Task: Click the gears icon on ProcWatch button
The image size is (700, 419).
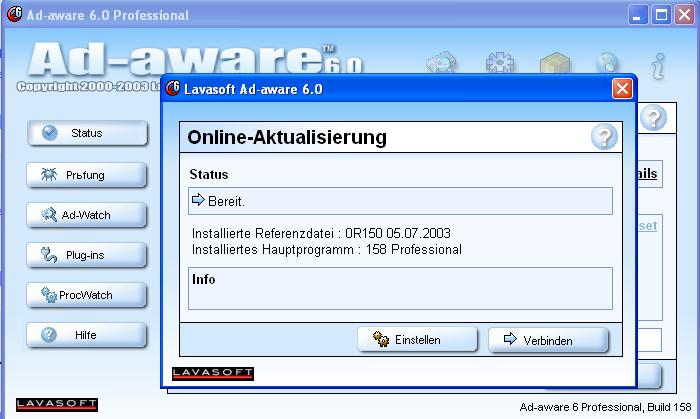Action: 49,295
